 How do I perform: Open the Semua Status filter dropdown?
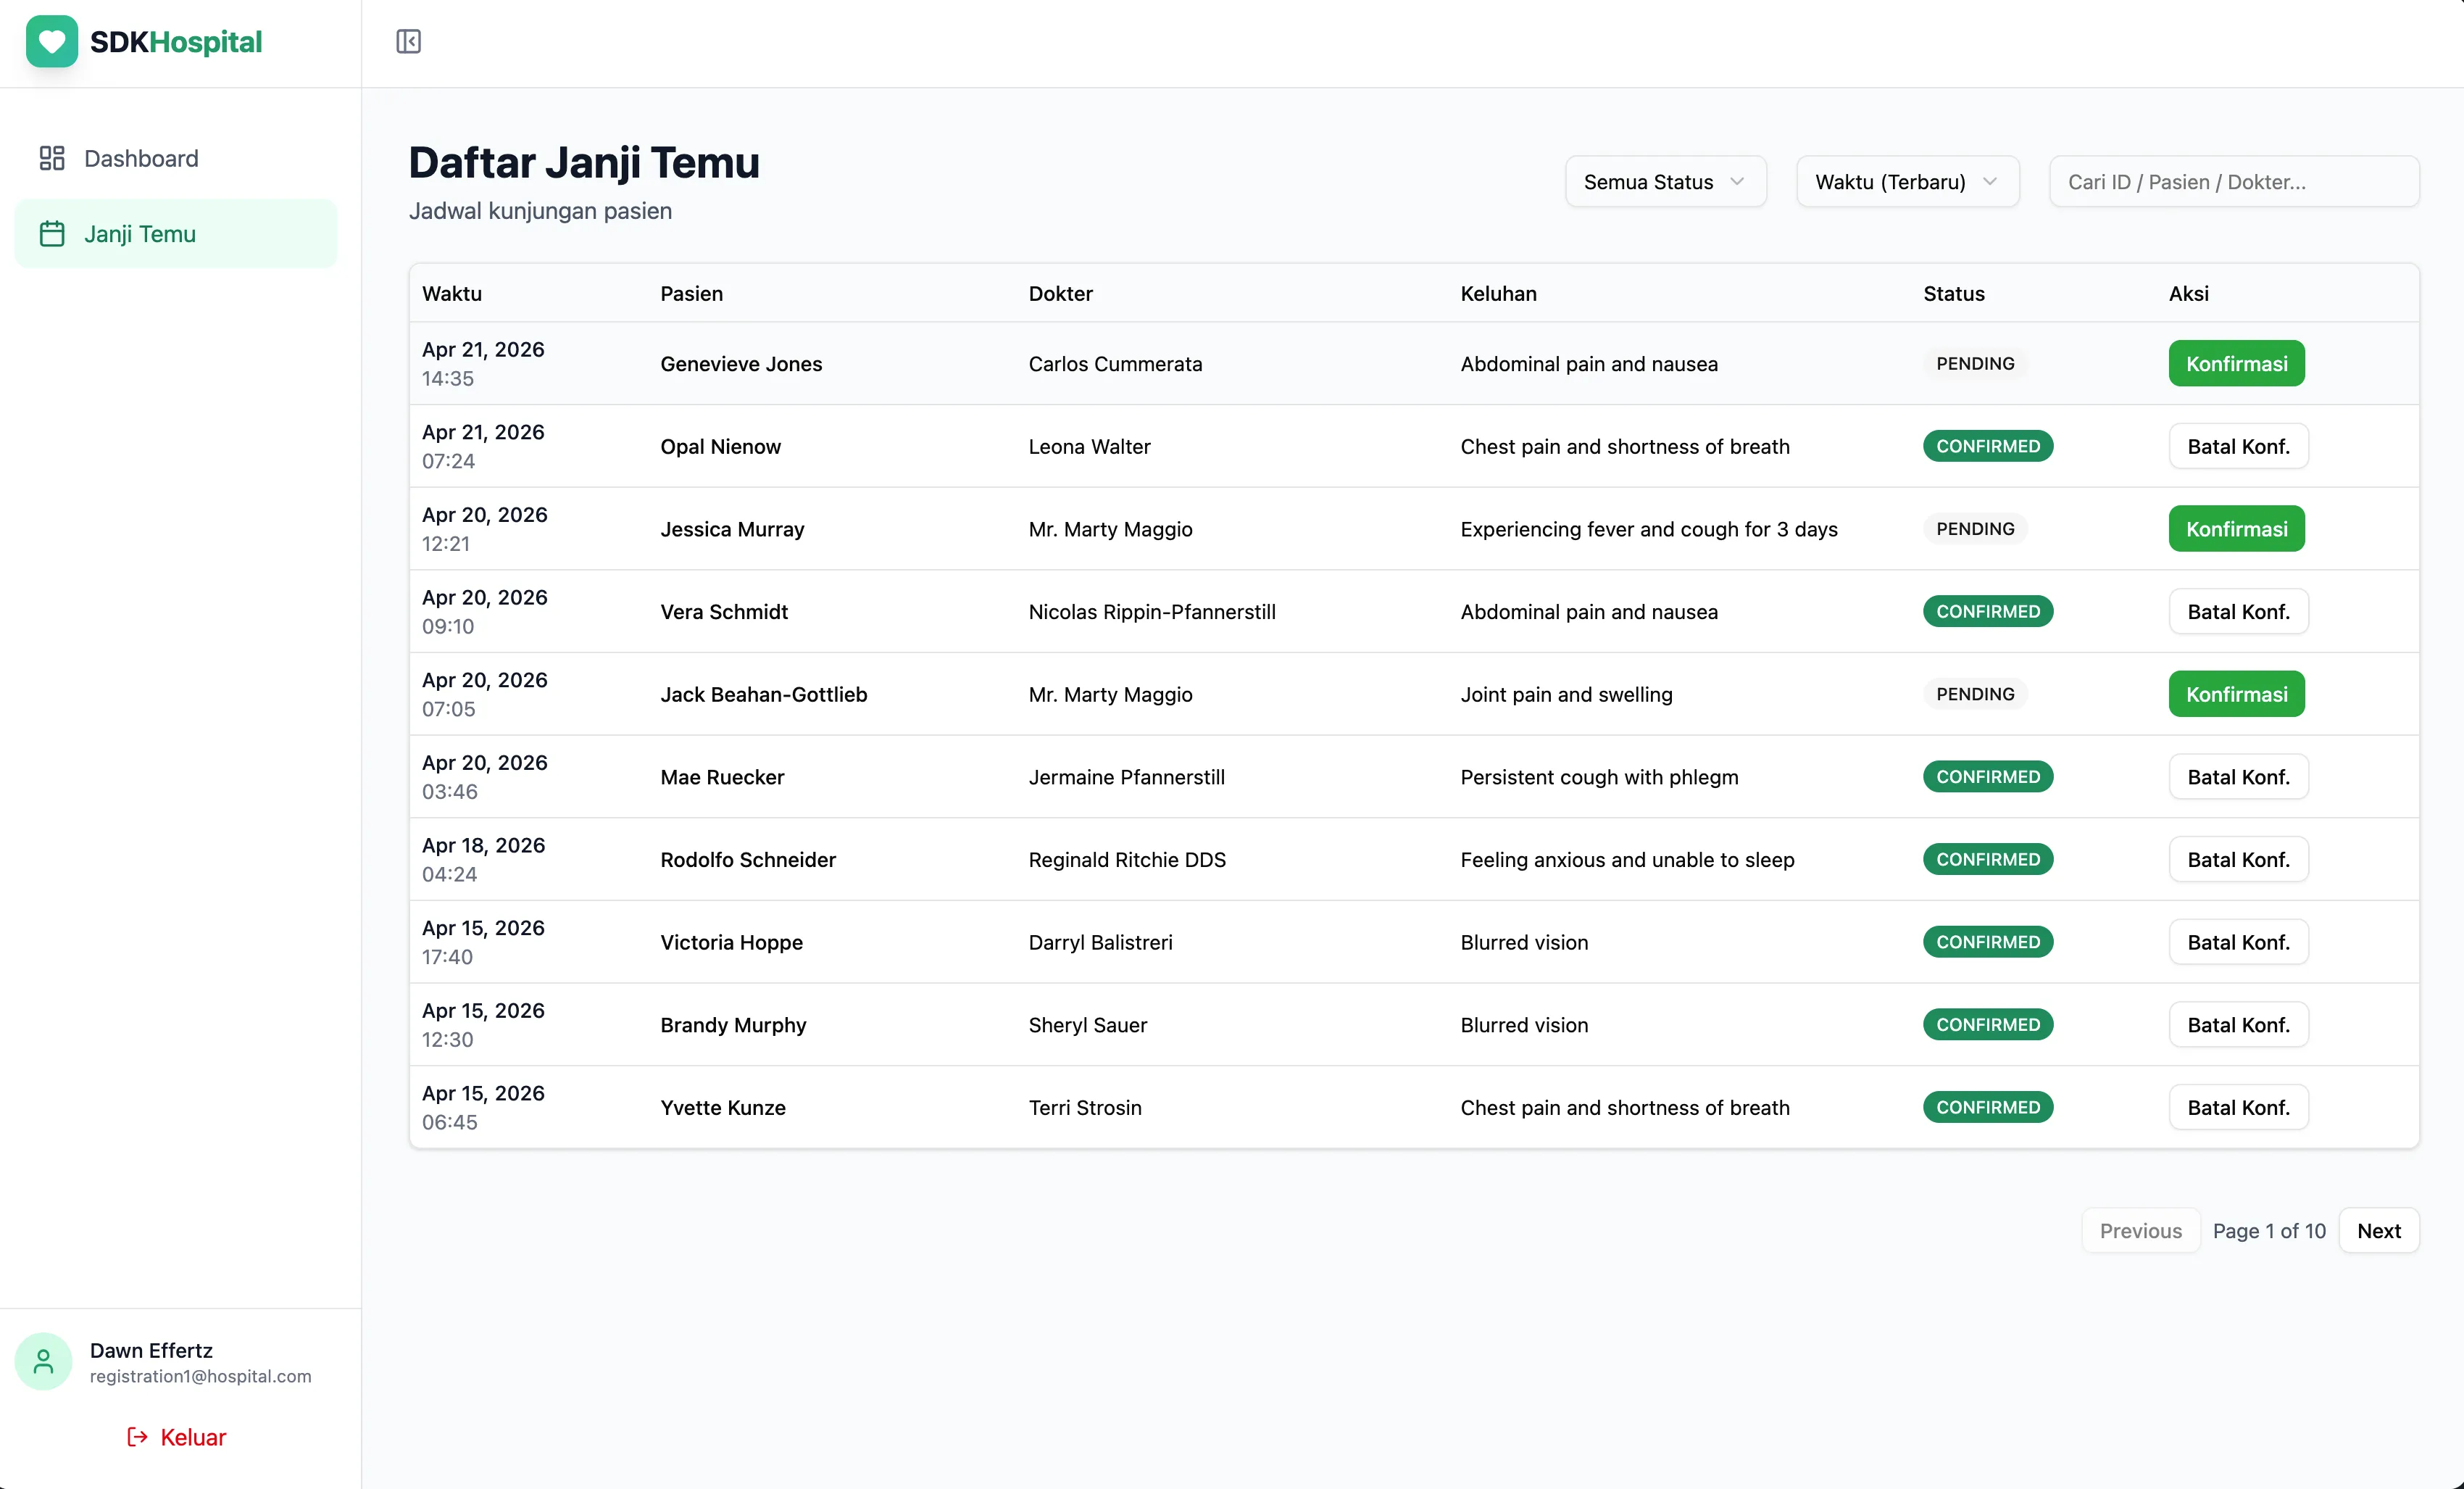click(x=1664, y=182)
